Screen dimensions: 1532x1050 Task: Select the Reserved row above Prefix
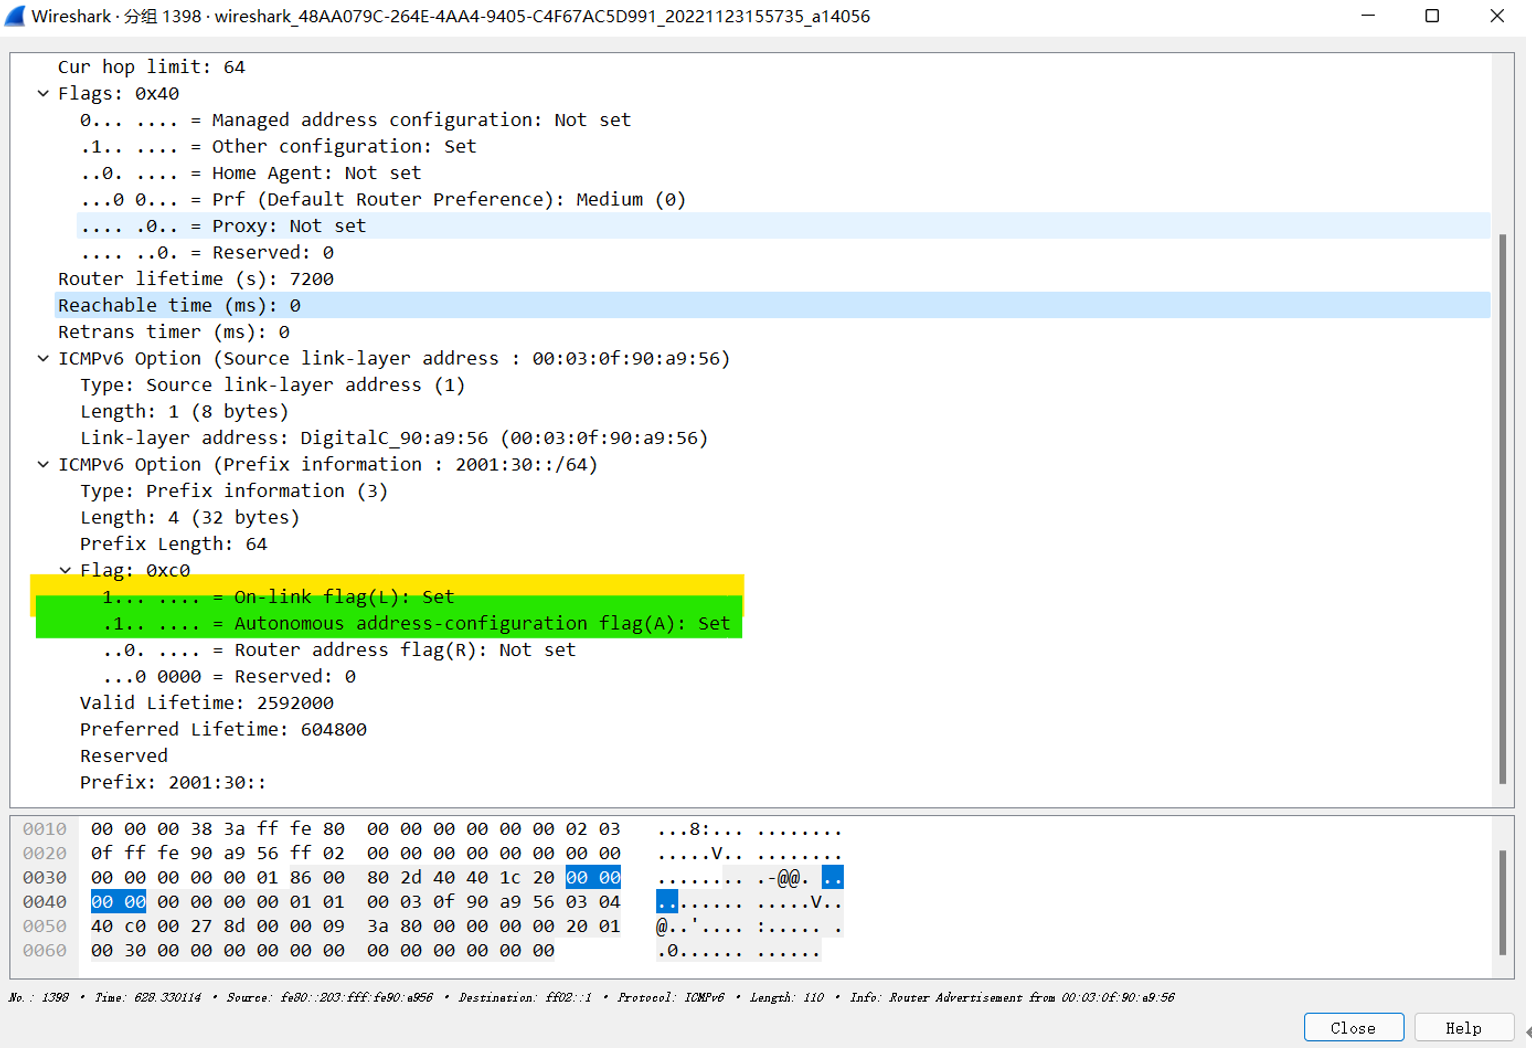[784, 756]
